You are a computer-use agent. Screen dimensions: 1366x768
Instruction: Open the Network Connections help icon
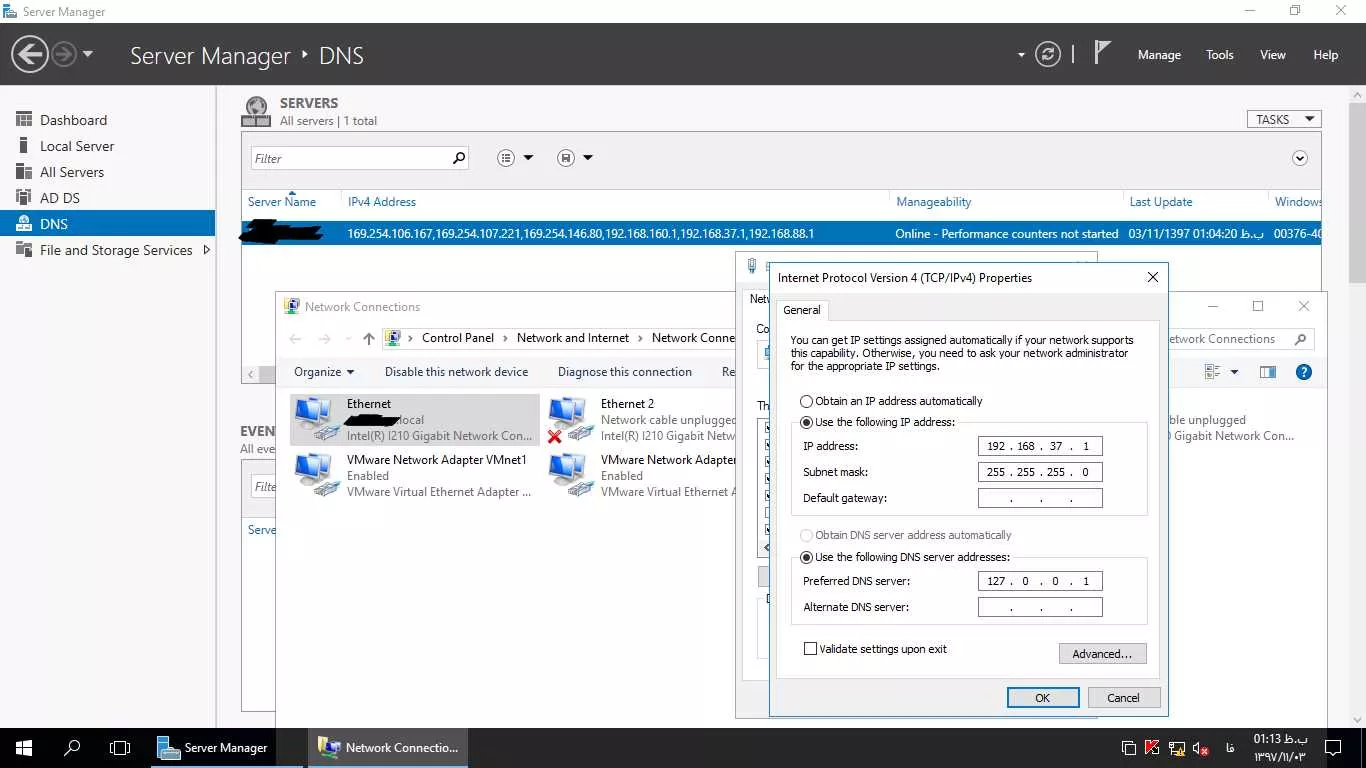click(1303, 372)
